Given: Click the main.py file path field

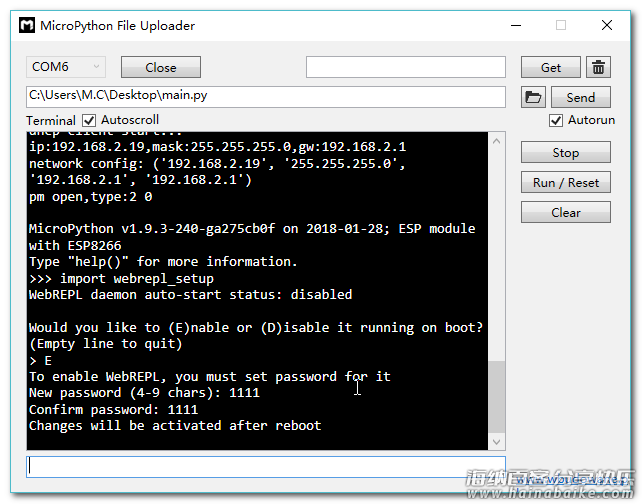Looking at the screenshot, I should [x=266, y=97].
